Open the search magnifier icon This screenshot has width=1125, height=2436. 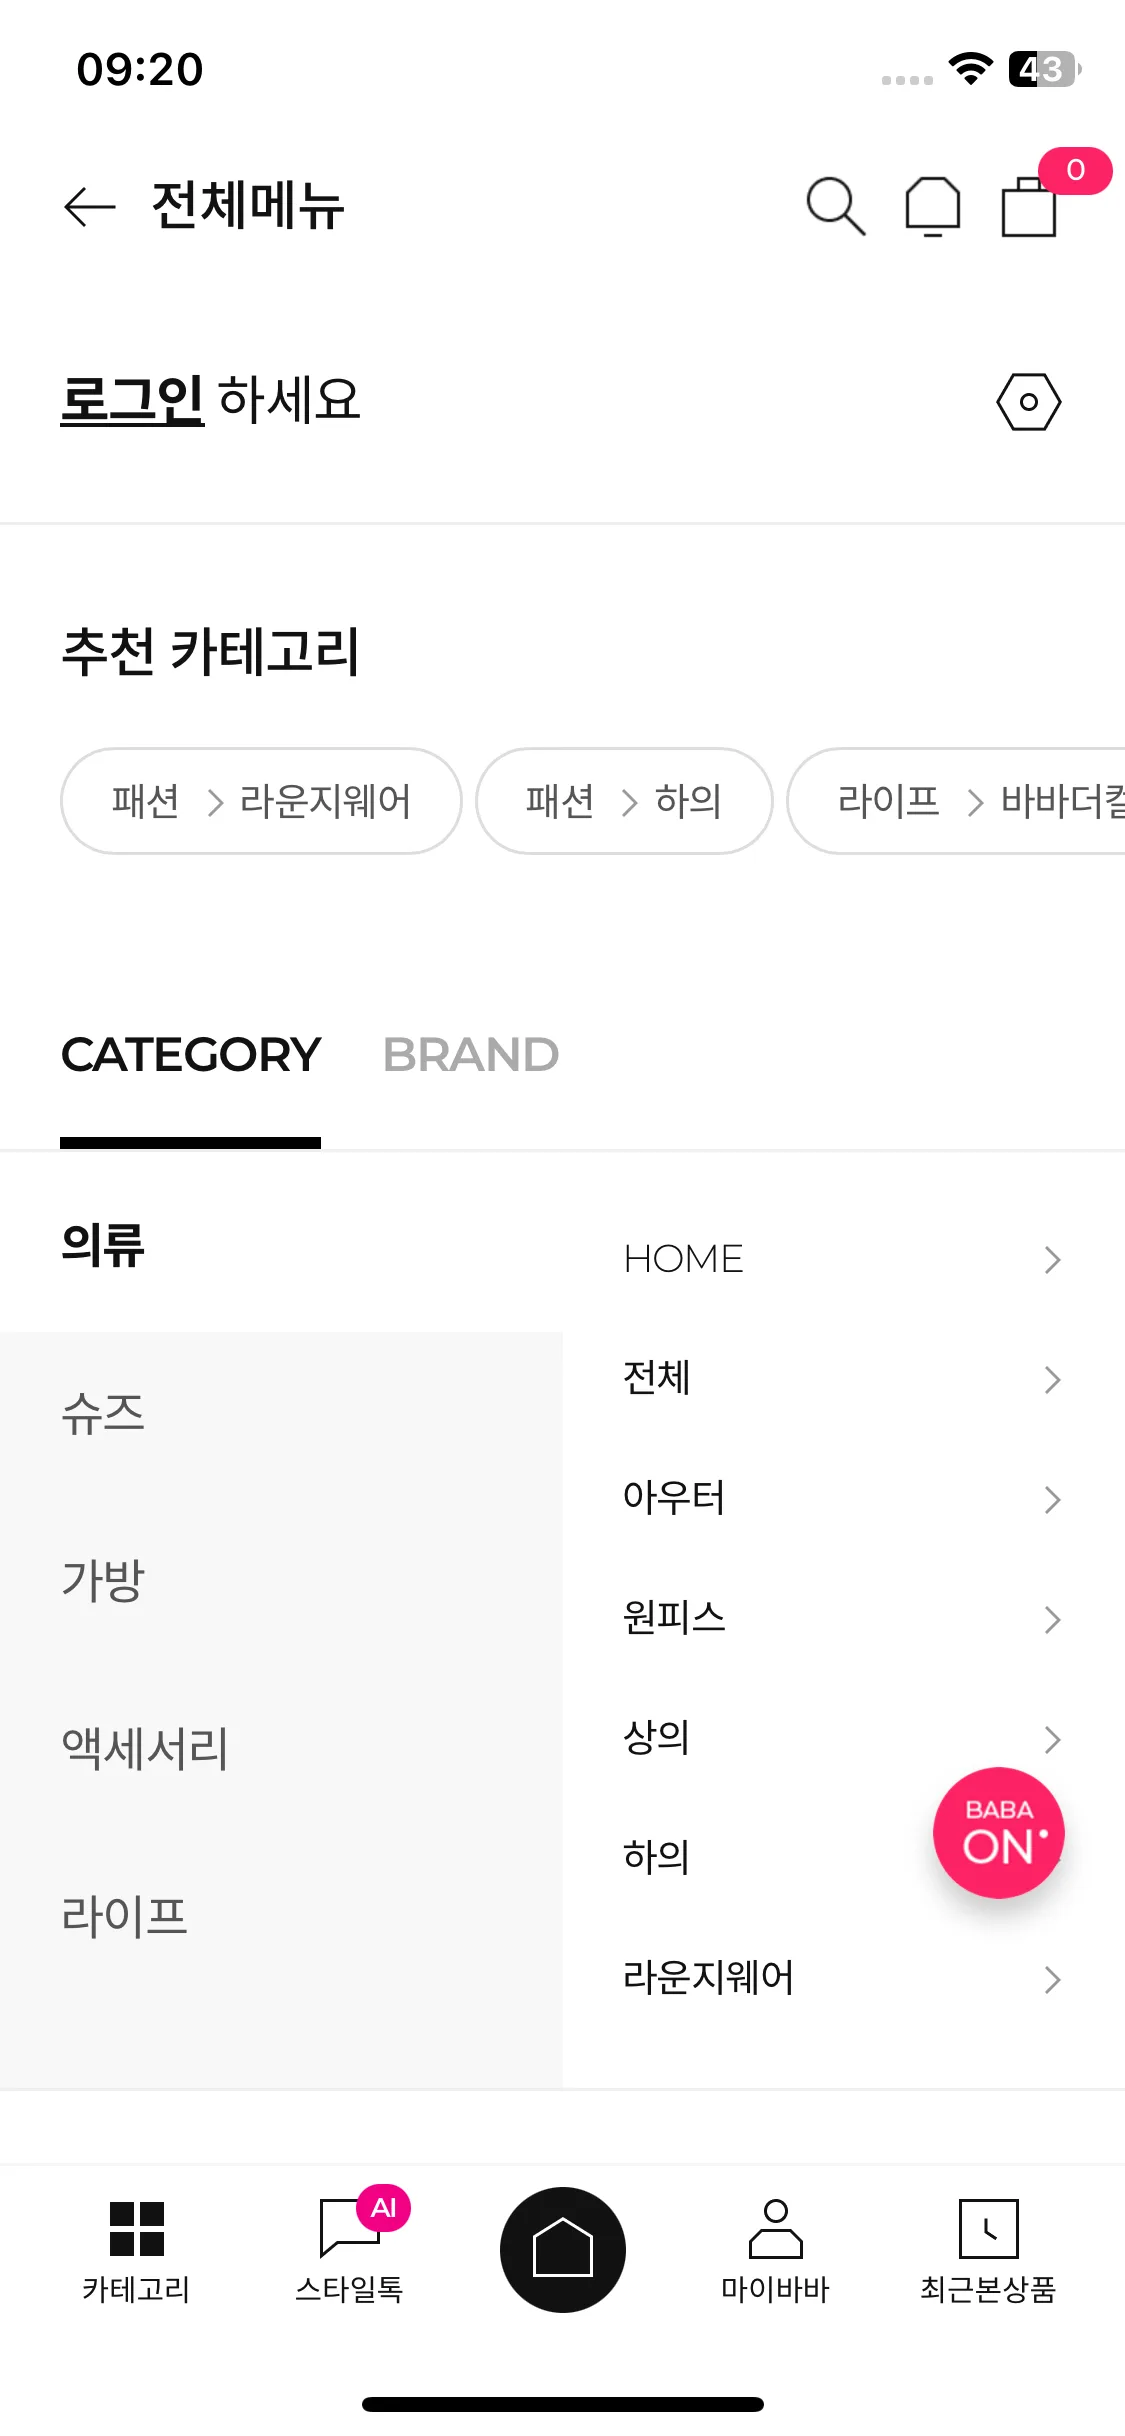pyautogui.click(x=836, y=206)
